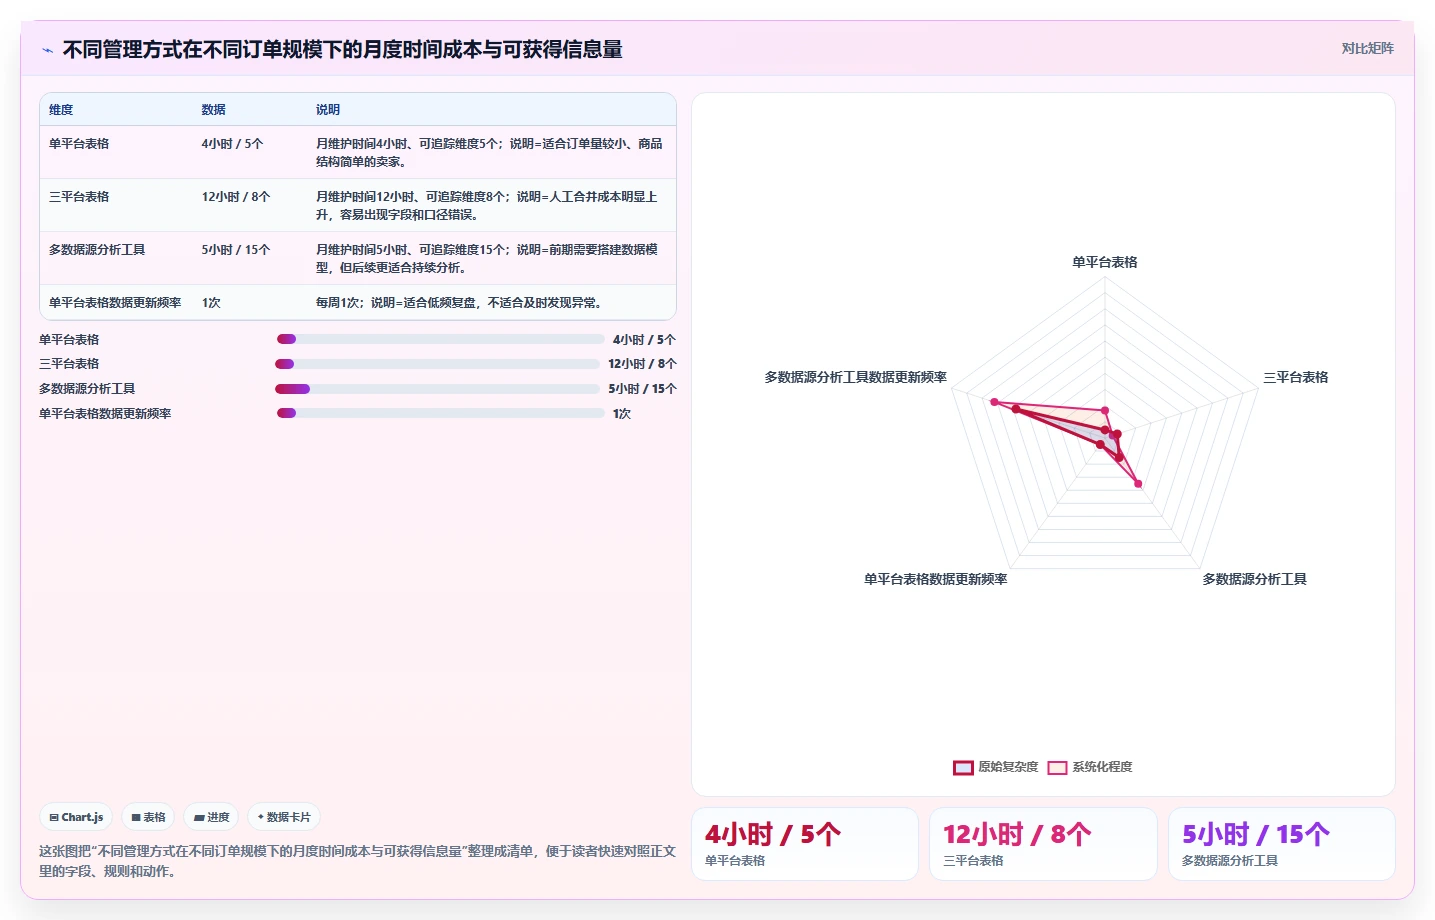This screenshot has width=1435, height=920.
Task: Click the 对比矩阵 label in header
Action: point(1367,48)
